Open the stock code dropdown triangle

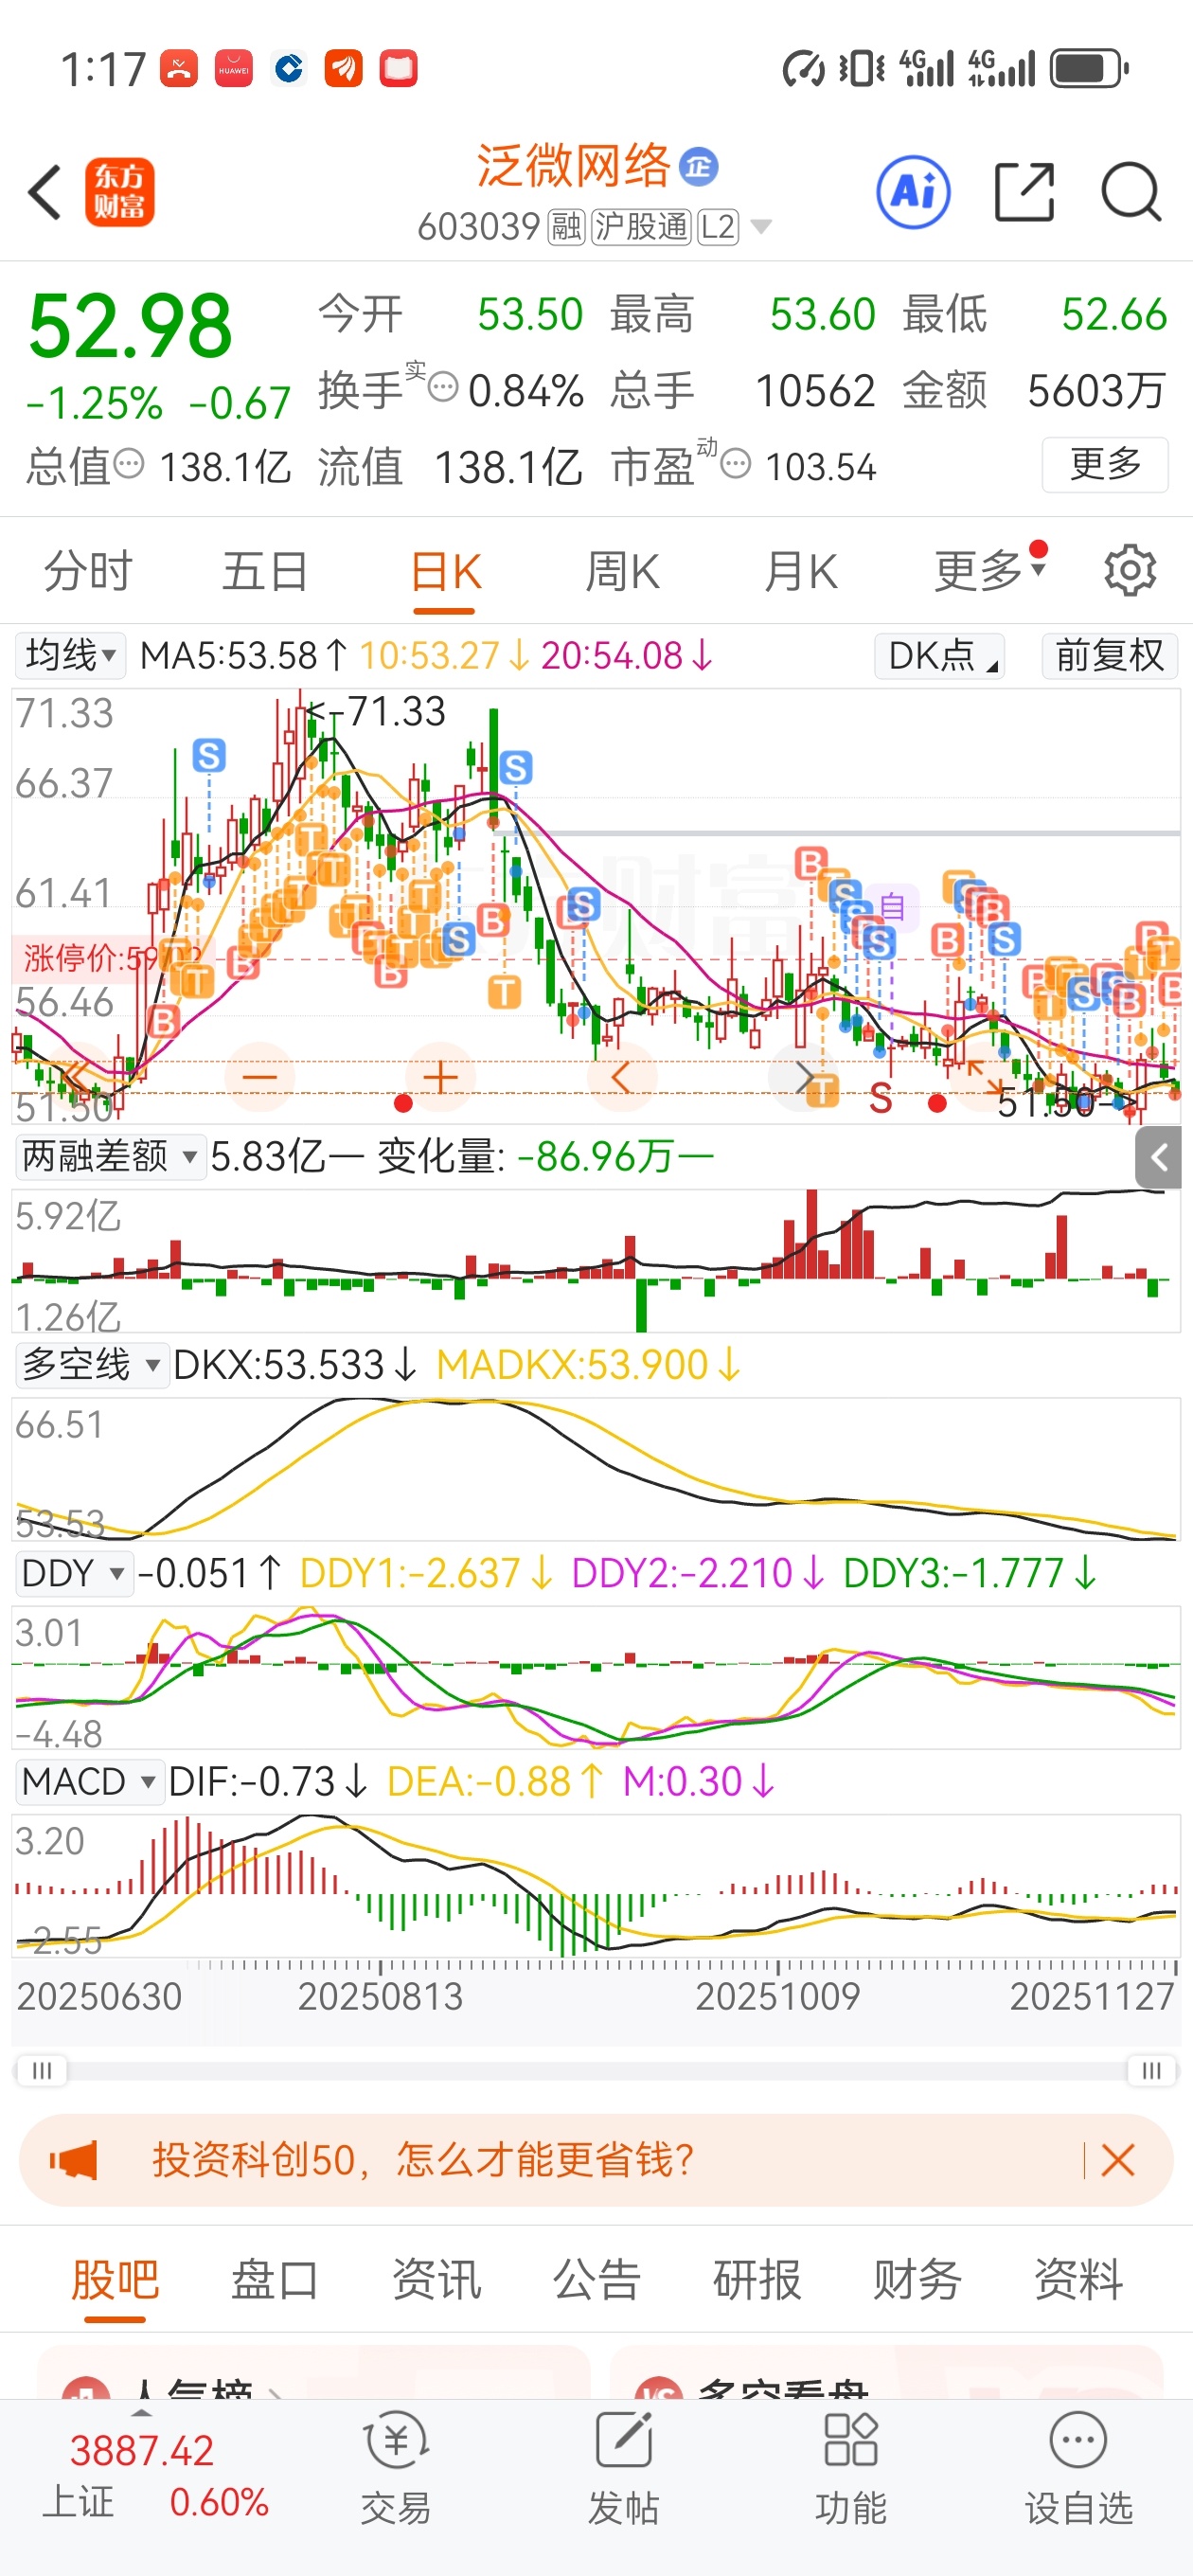tap(761, 227)
